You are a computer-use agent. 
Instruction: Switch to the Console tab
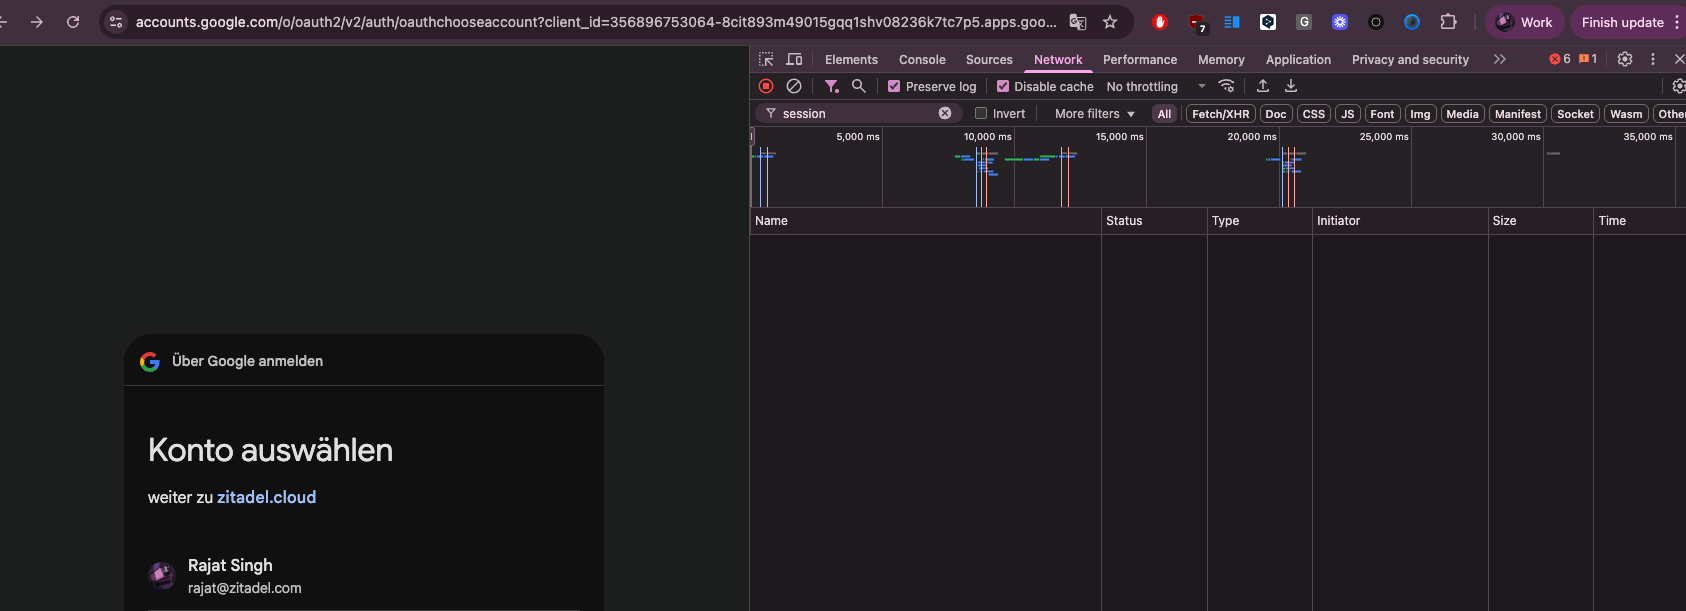tap(922, 60)
